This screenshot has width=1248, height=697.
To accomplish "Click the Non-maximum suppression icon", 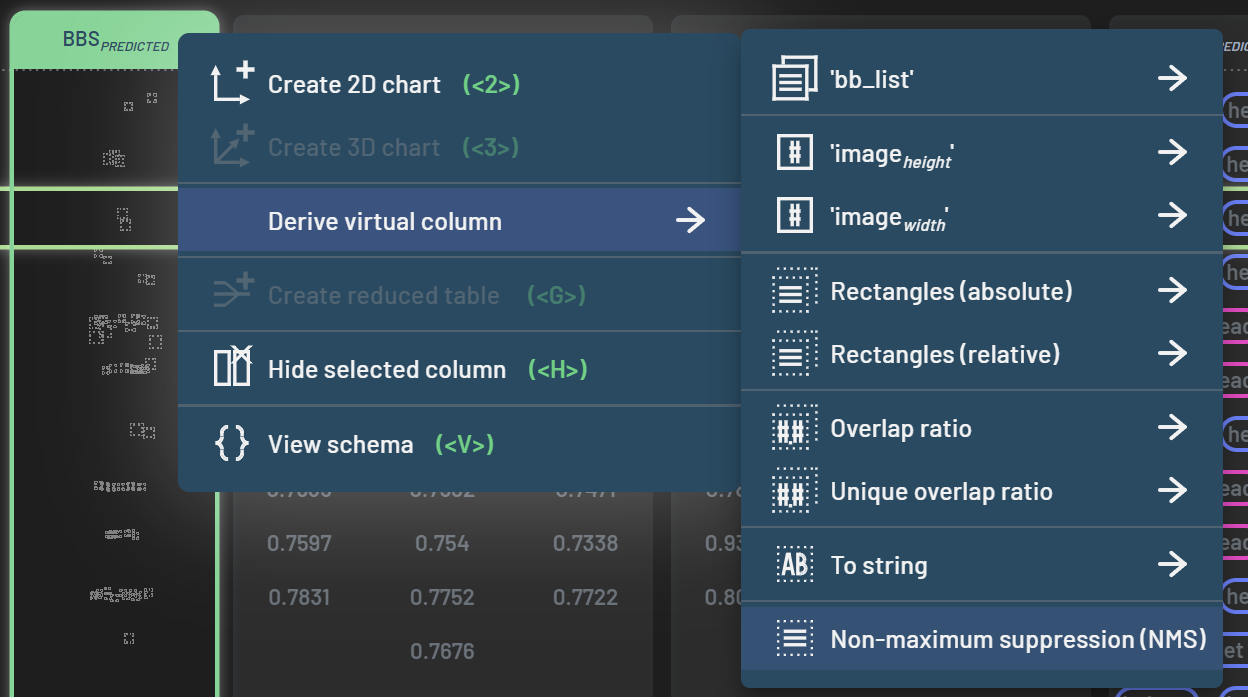I will (x=795, y=639).
